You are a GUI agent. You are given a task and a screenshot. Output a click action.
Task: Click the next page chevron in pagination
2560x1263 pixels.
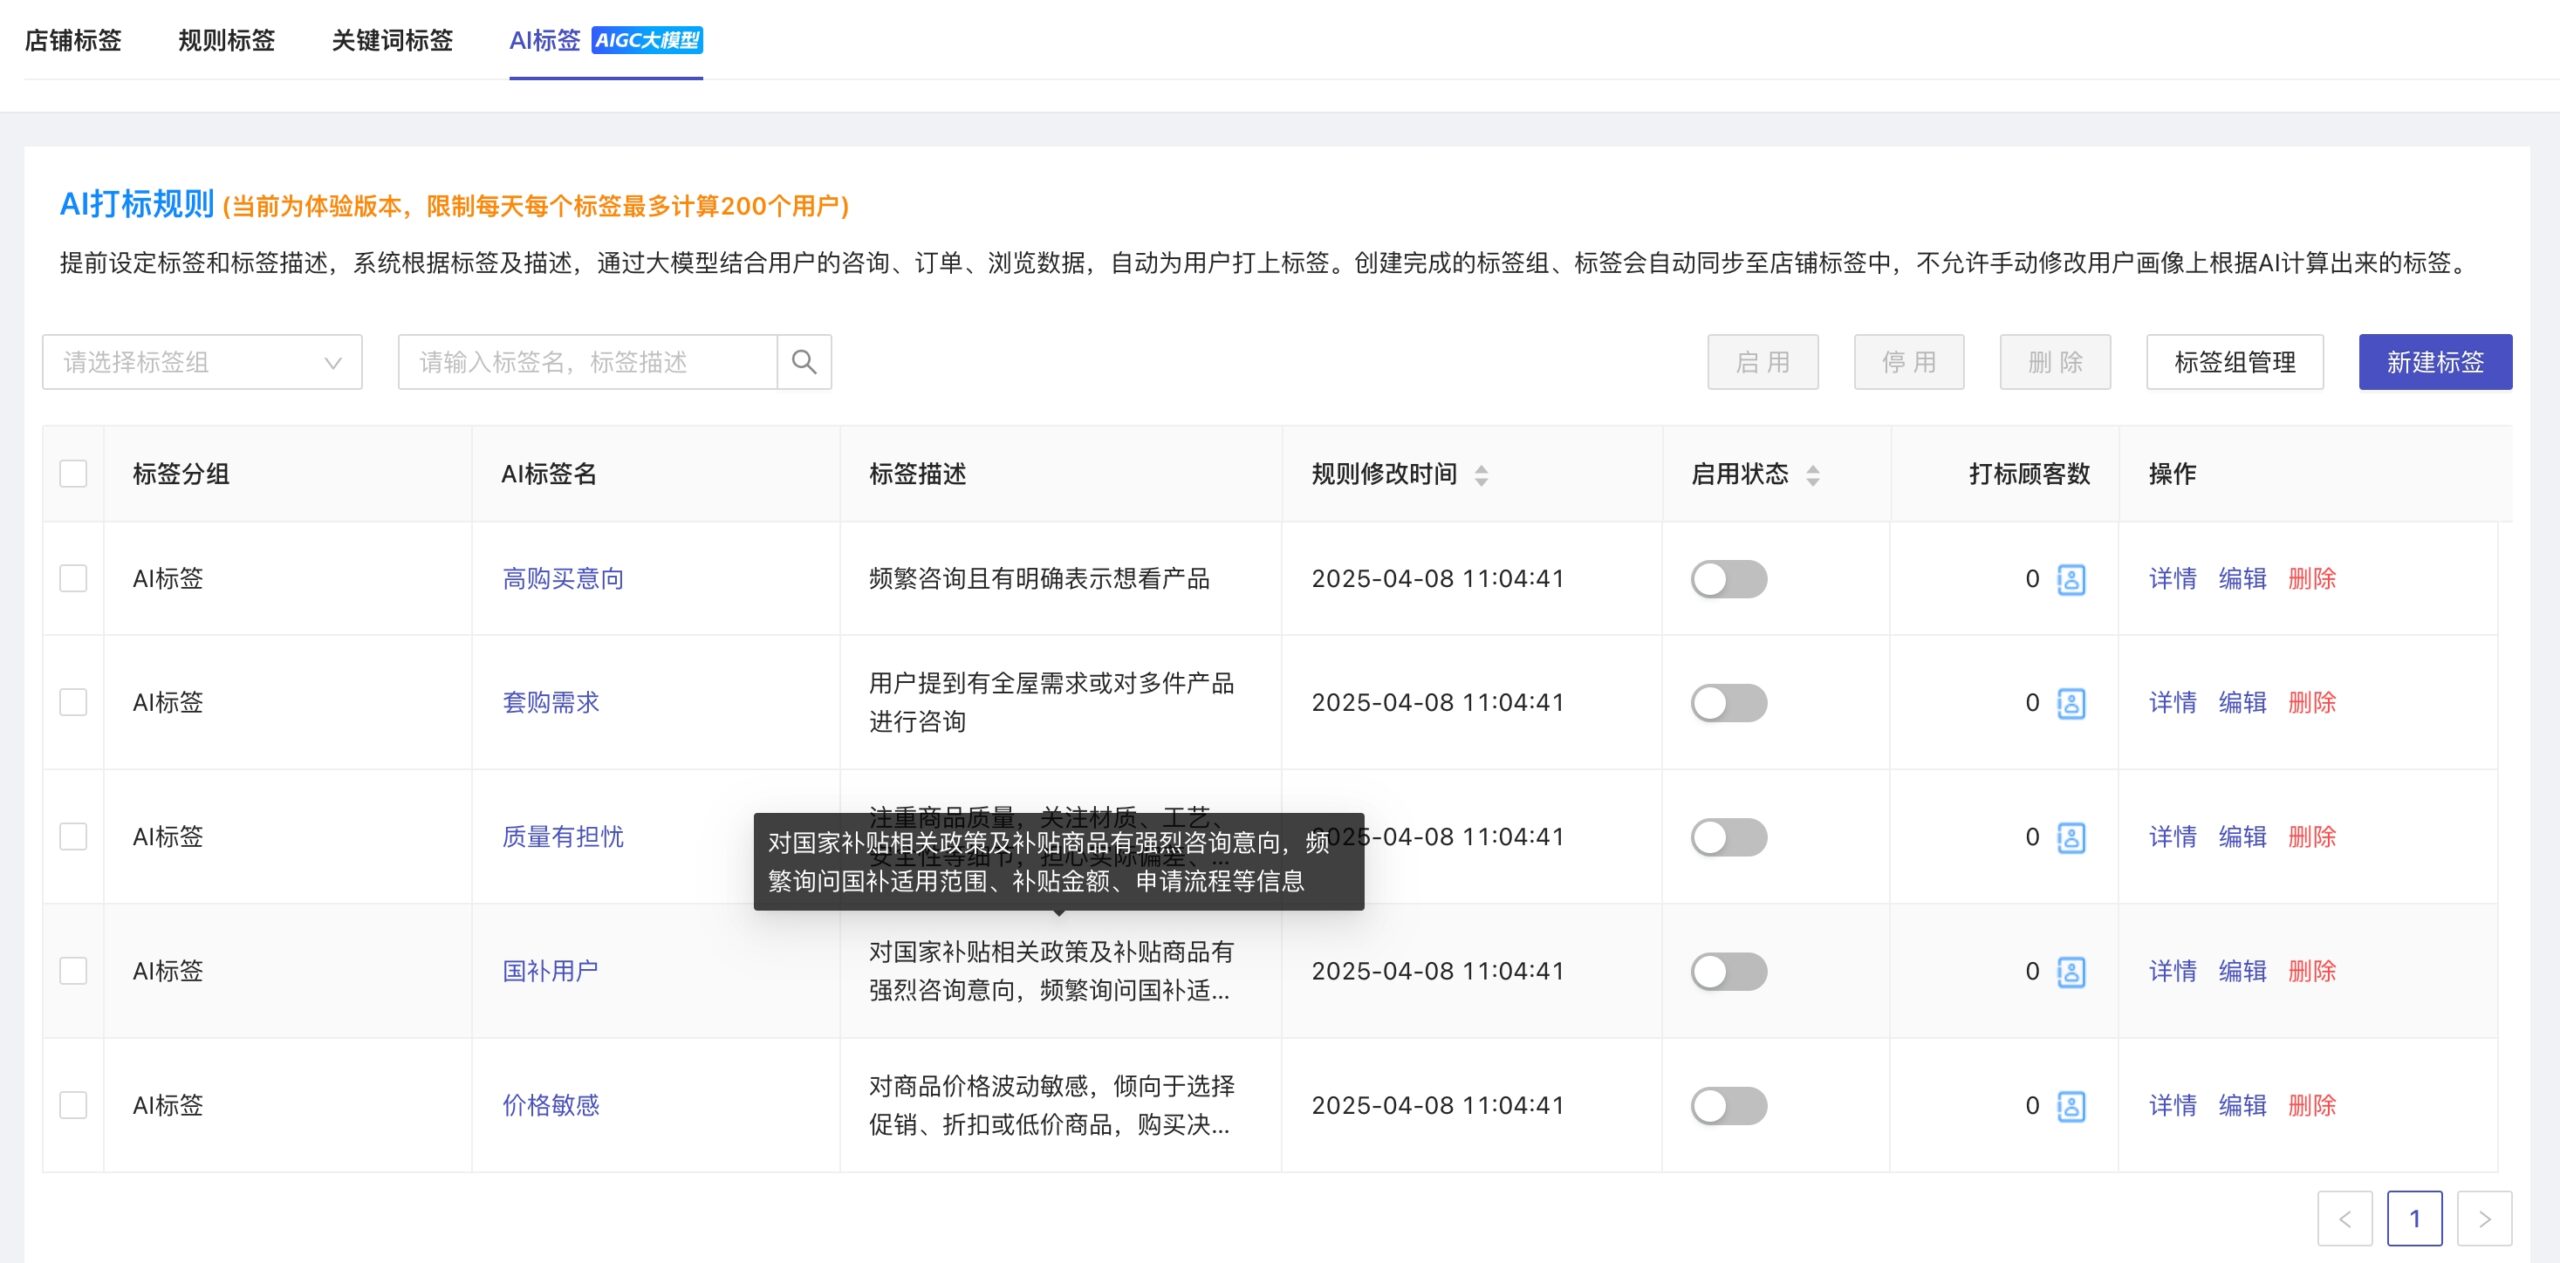pos(2484,1219)
